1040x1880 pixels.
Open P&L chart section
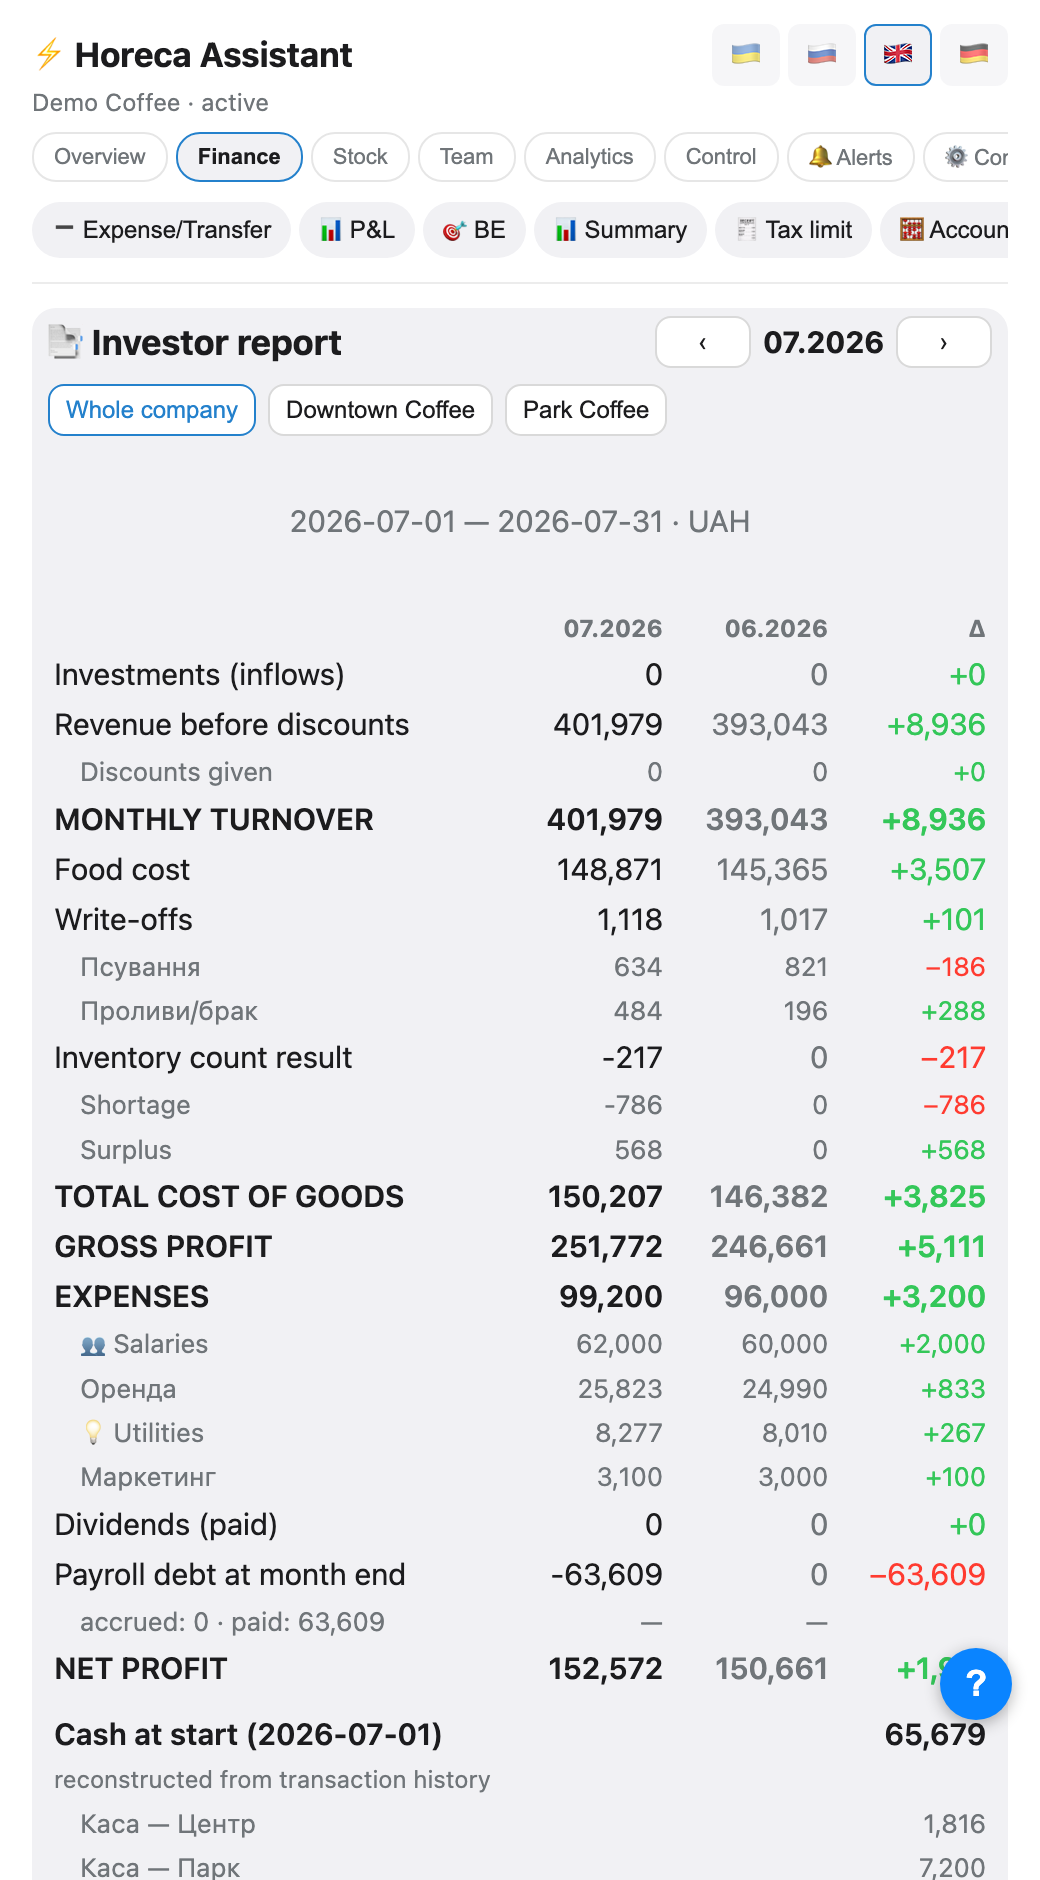(357, 230)
